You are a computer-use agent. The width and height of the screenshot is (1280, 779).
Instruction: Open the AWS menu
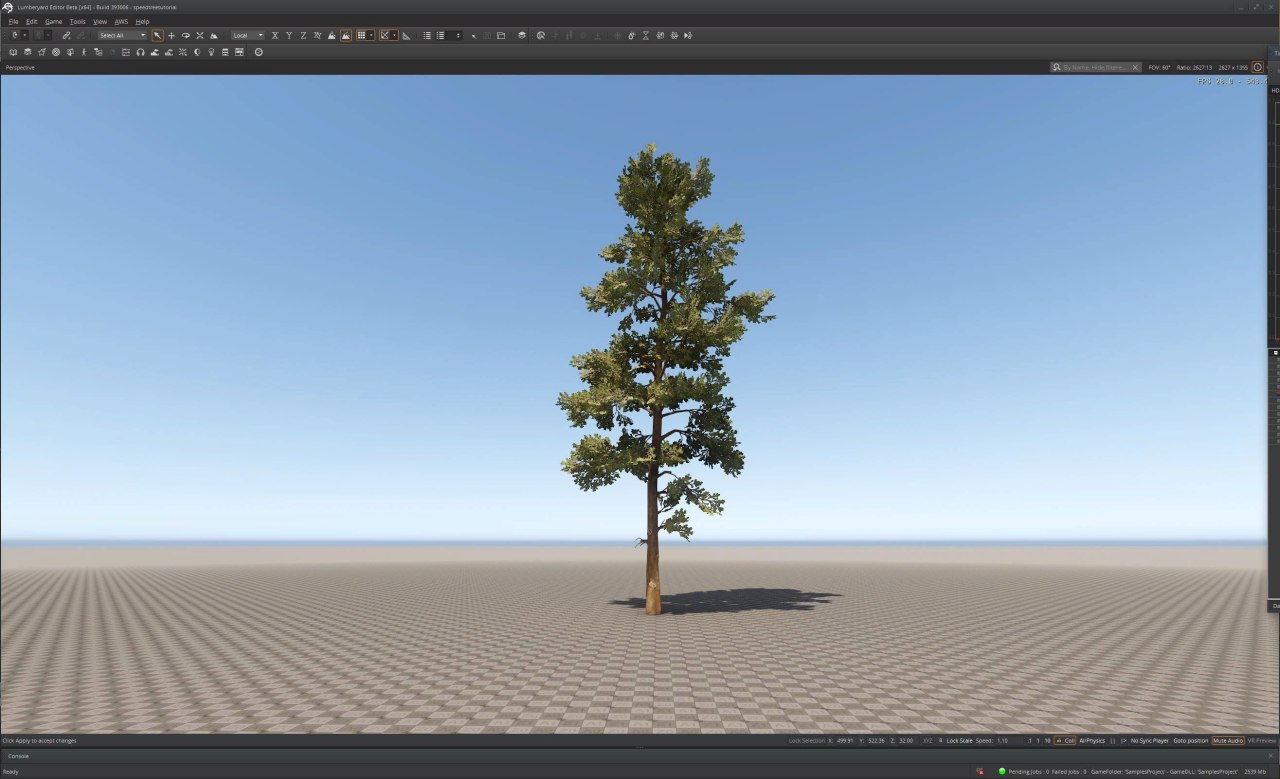point(121,21)
